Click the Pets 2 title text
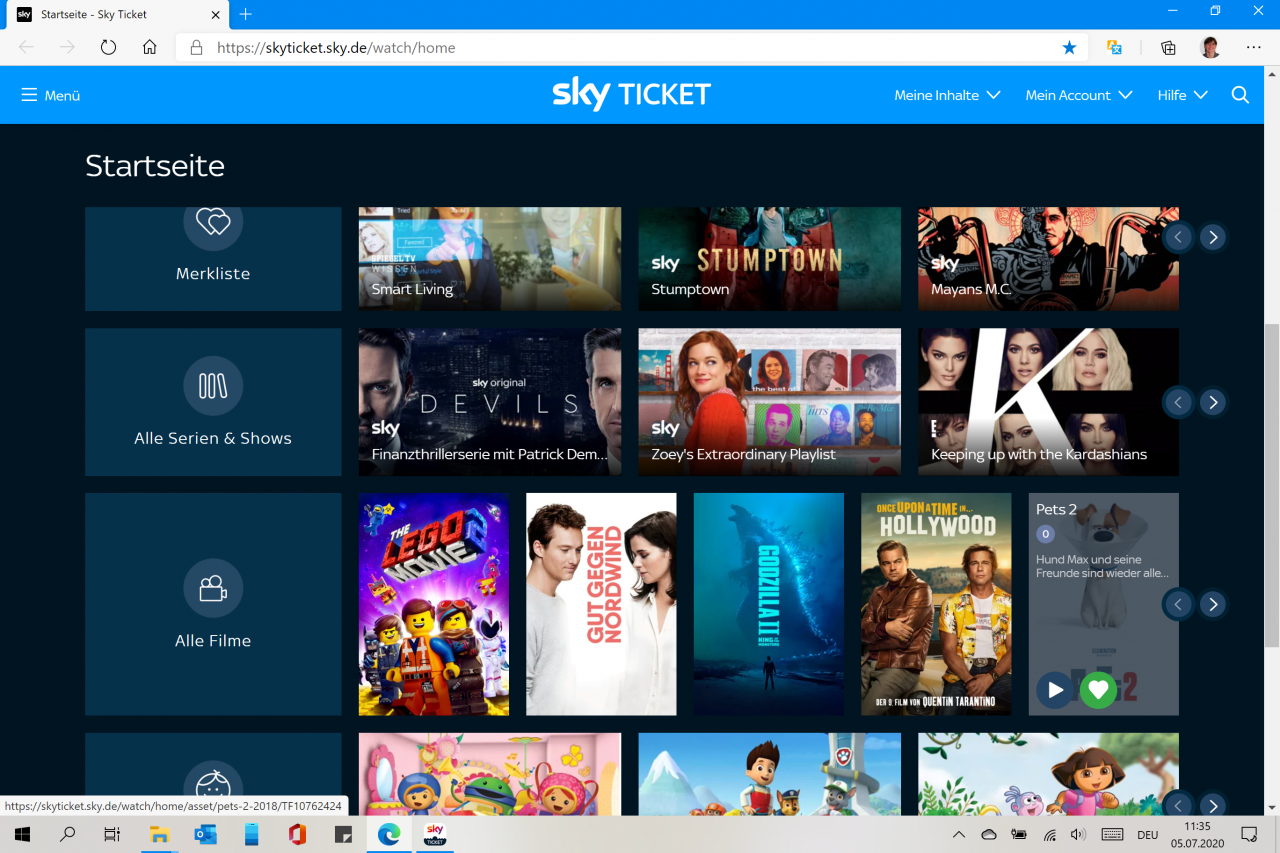 click(x=1056, y=509)
